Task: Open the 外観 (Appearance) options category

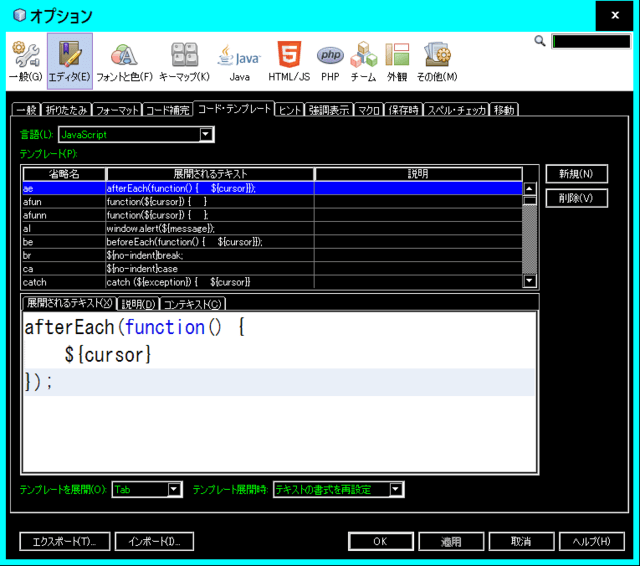Action: point(397,60)
